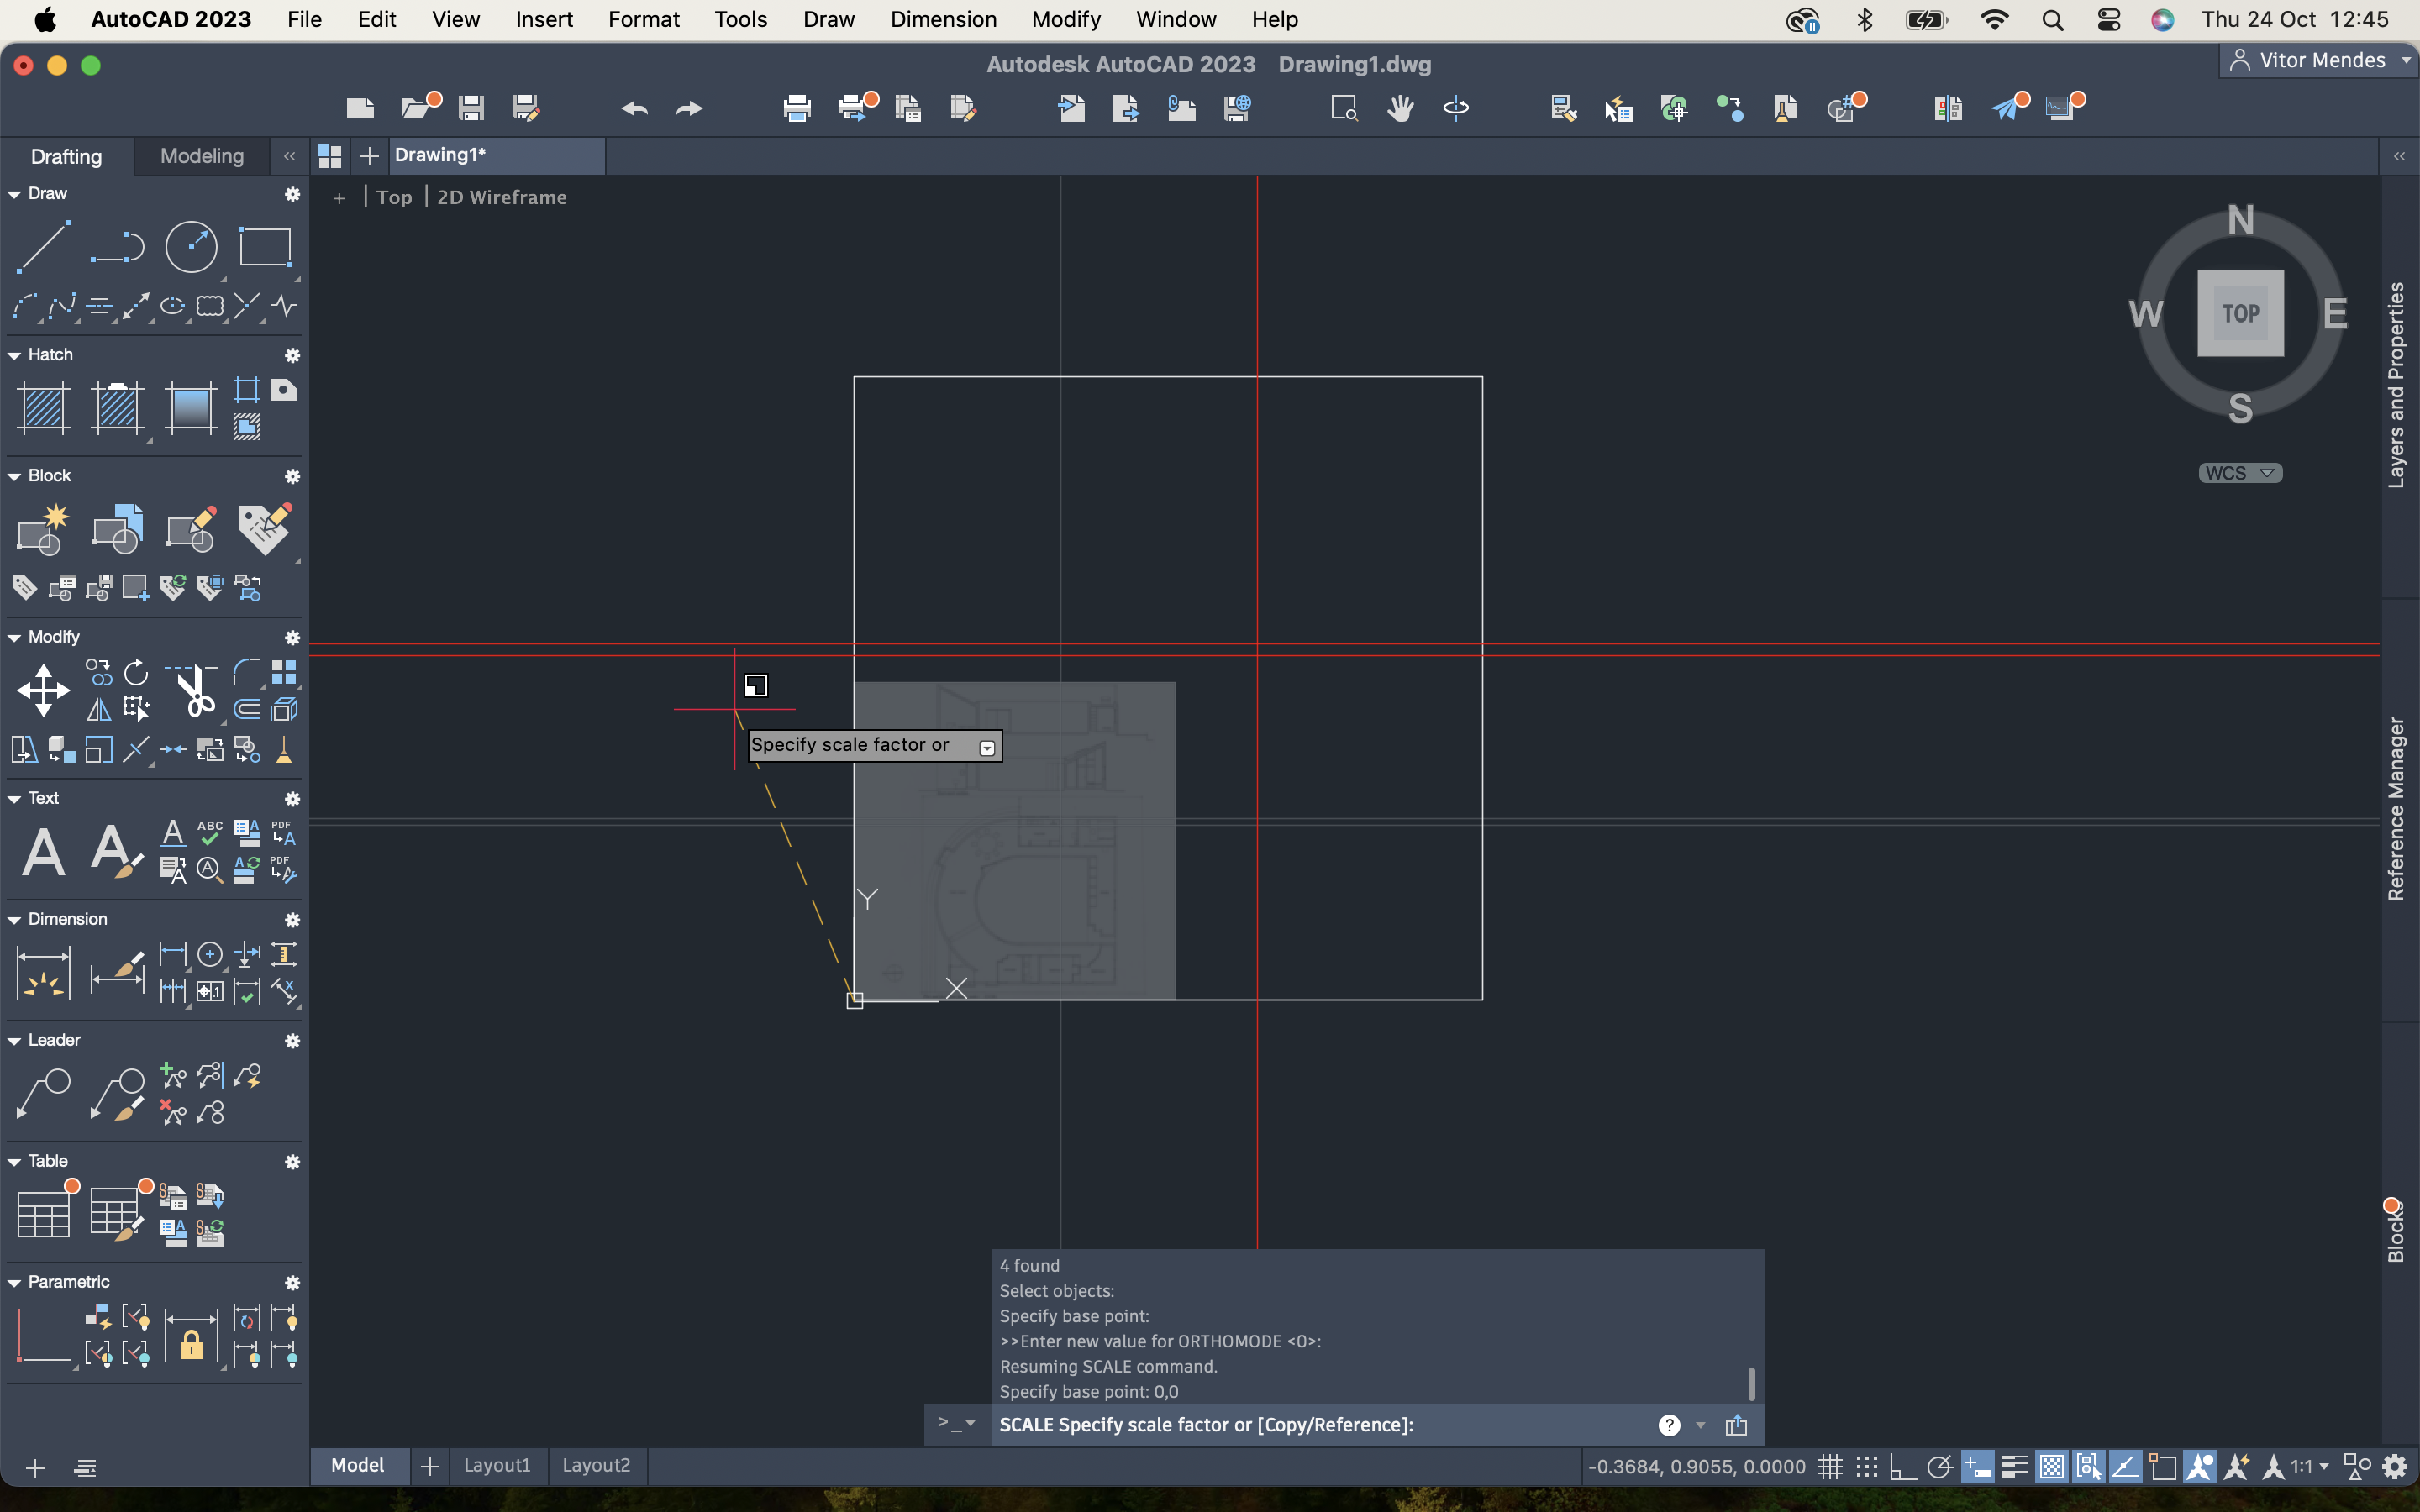Click the SCALE command line input

click(x=1320, y=1425)
